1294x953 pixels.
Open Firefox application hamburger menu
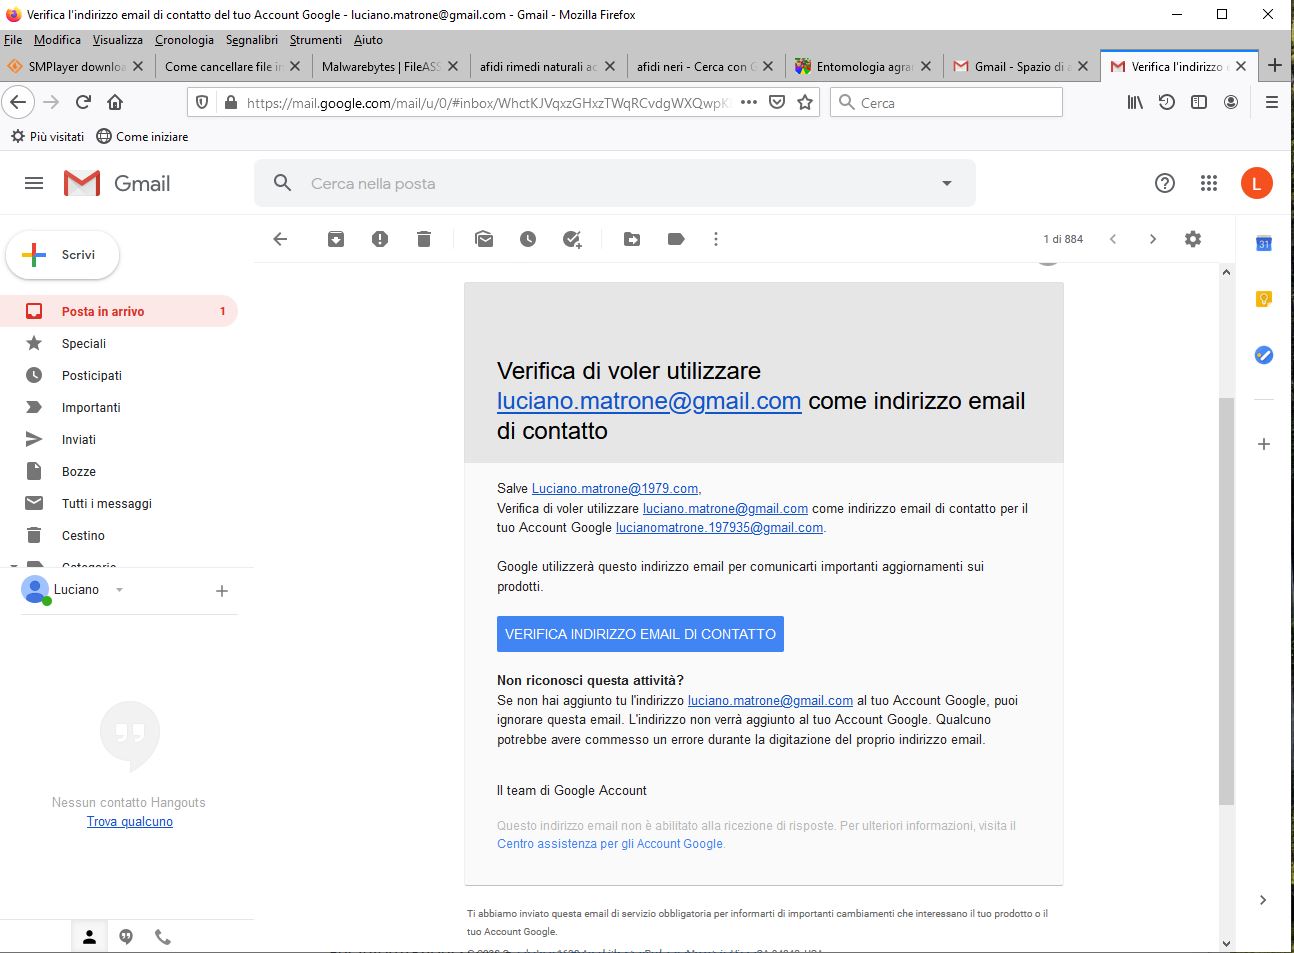(x=1272, y=102)
